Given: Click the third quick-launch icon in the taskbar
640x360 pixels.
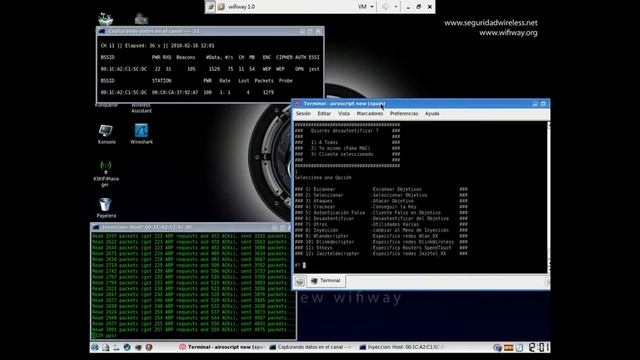Looking at the screenshot, I should pos(116,347).
